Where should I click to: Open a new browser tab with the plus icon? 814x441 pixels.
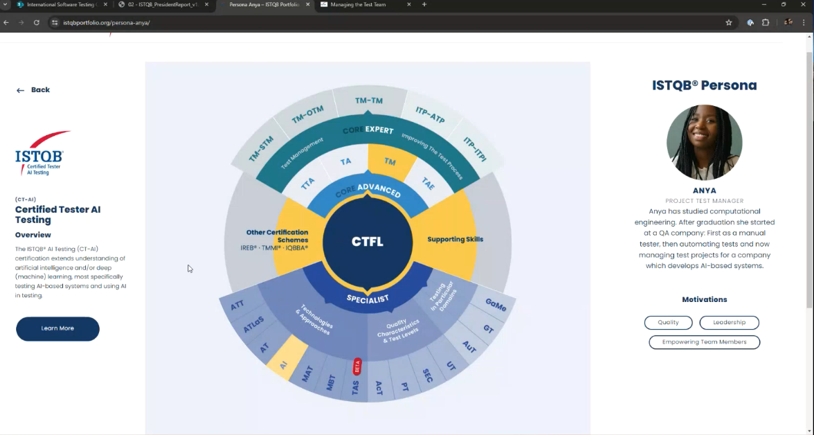(x=424, y=5)
